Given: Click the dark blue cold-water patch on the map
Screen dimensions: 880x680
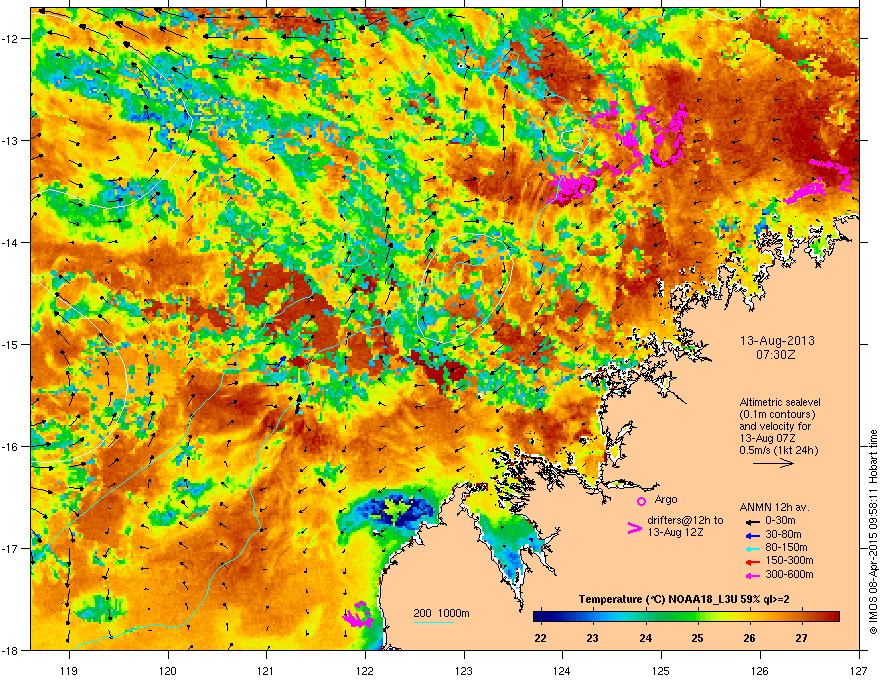Looking at the screenshot, I should pos(396,509).
